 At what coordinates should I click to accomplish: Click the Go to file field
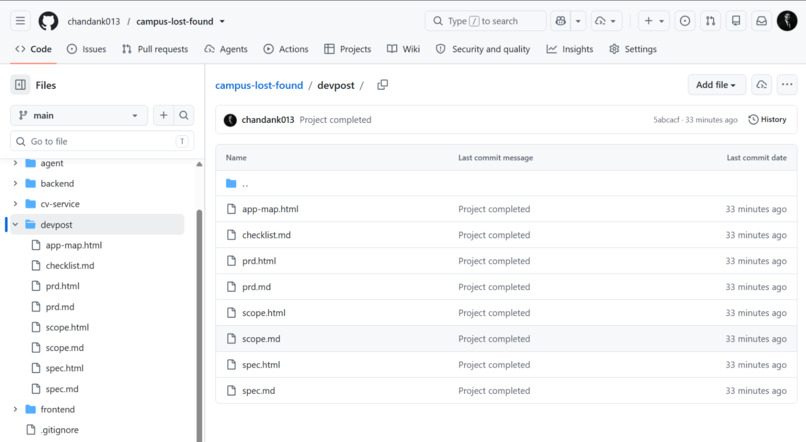(x=102, y=141)
